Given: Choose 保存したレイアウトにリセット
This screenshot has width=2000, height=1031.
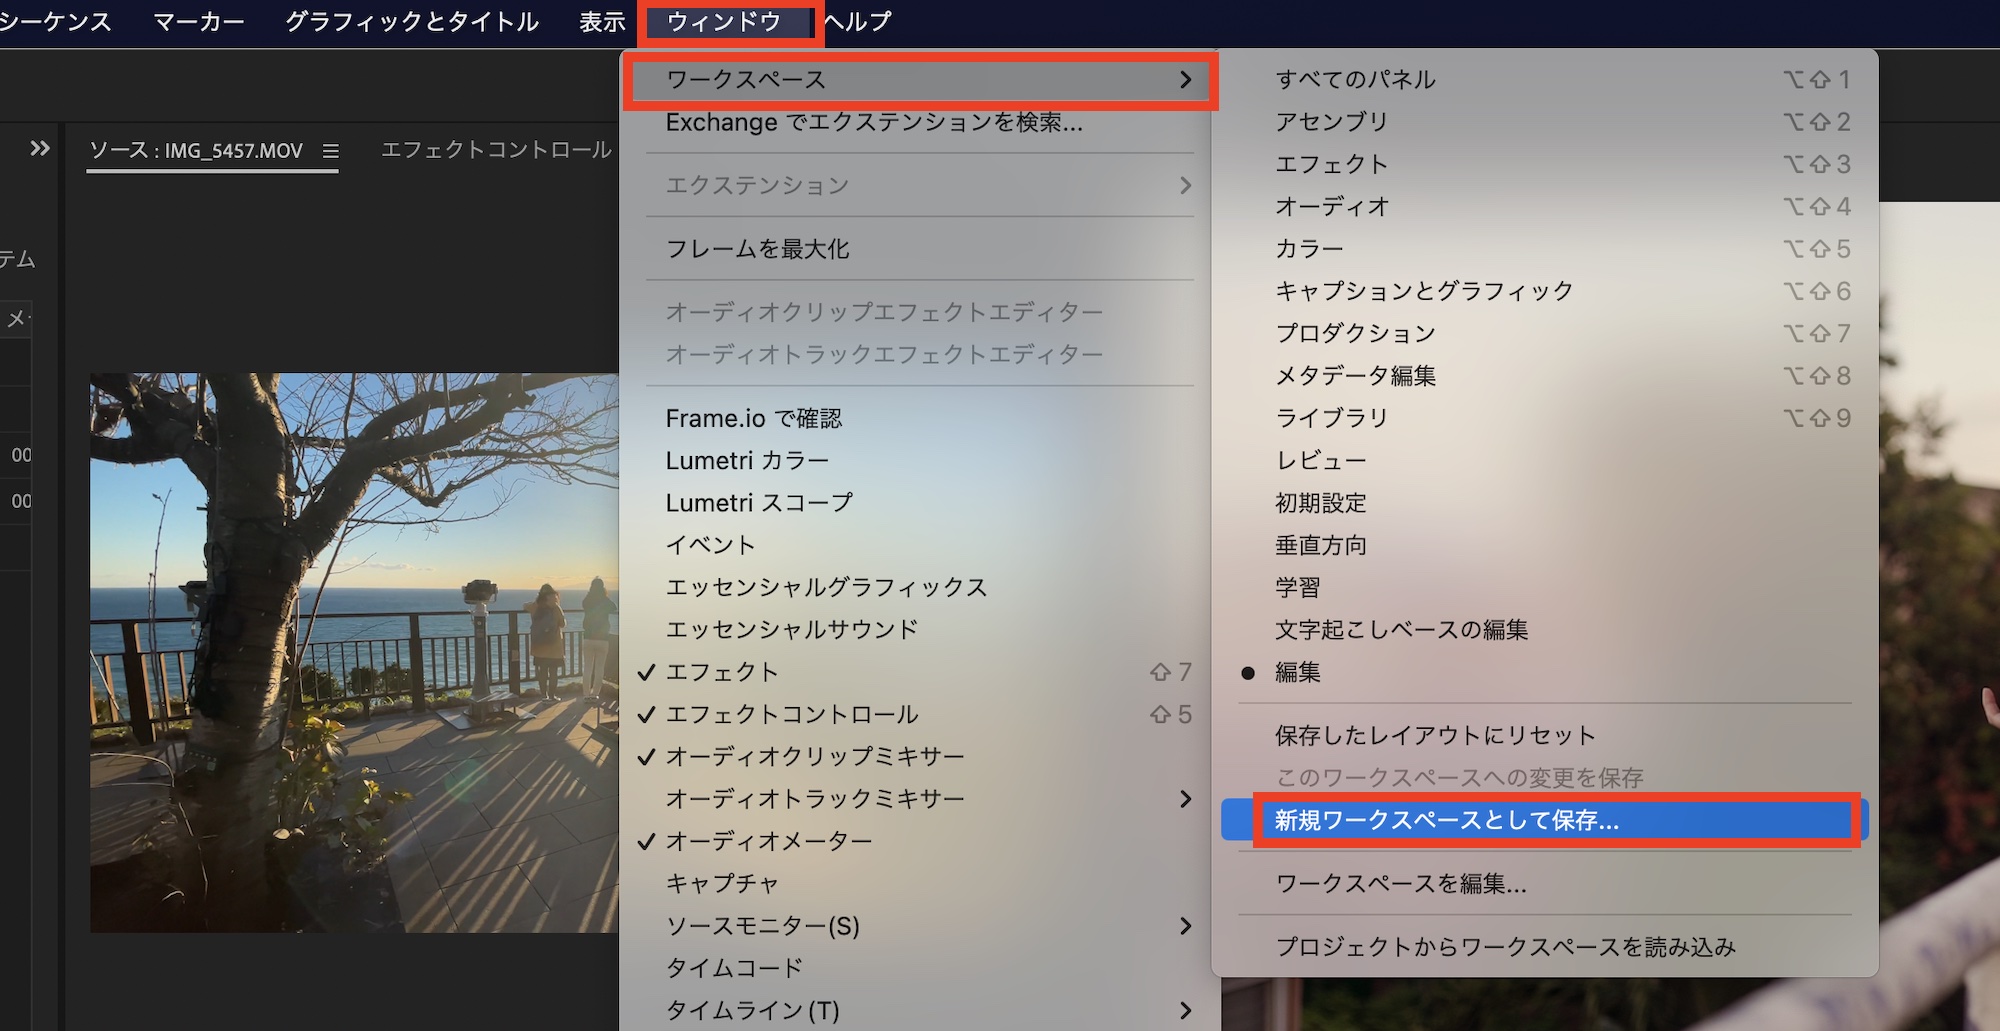Looking at the screenshot, I should click(1545, 735).
